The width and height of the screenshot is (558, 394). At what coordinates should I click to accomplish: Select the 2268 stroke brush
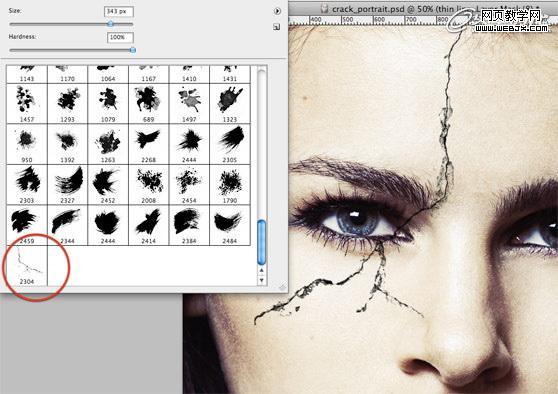149,144
